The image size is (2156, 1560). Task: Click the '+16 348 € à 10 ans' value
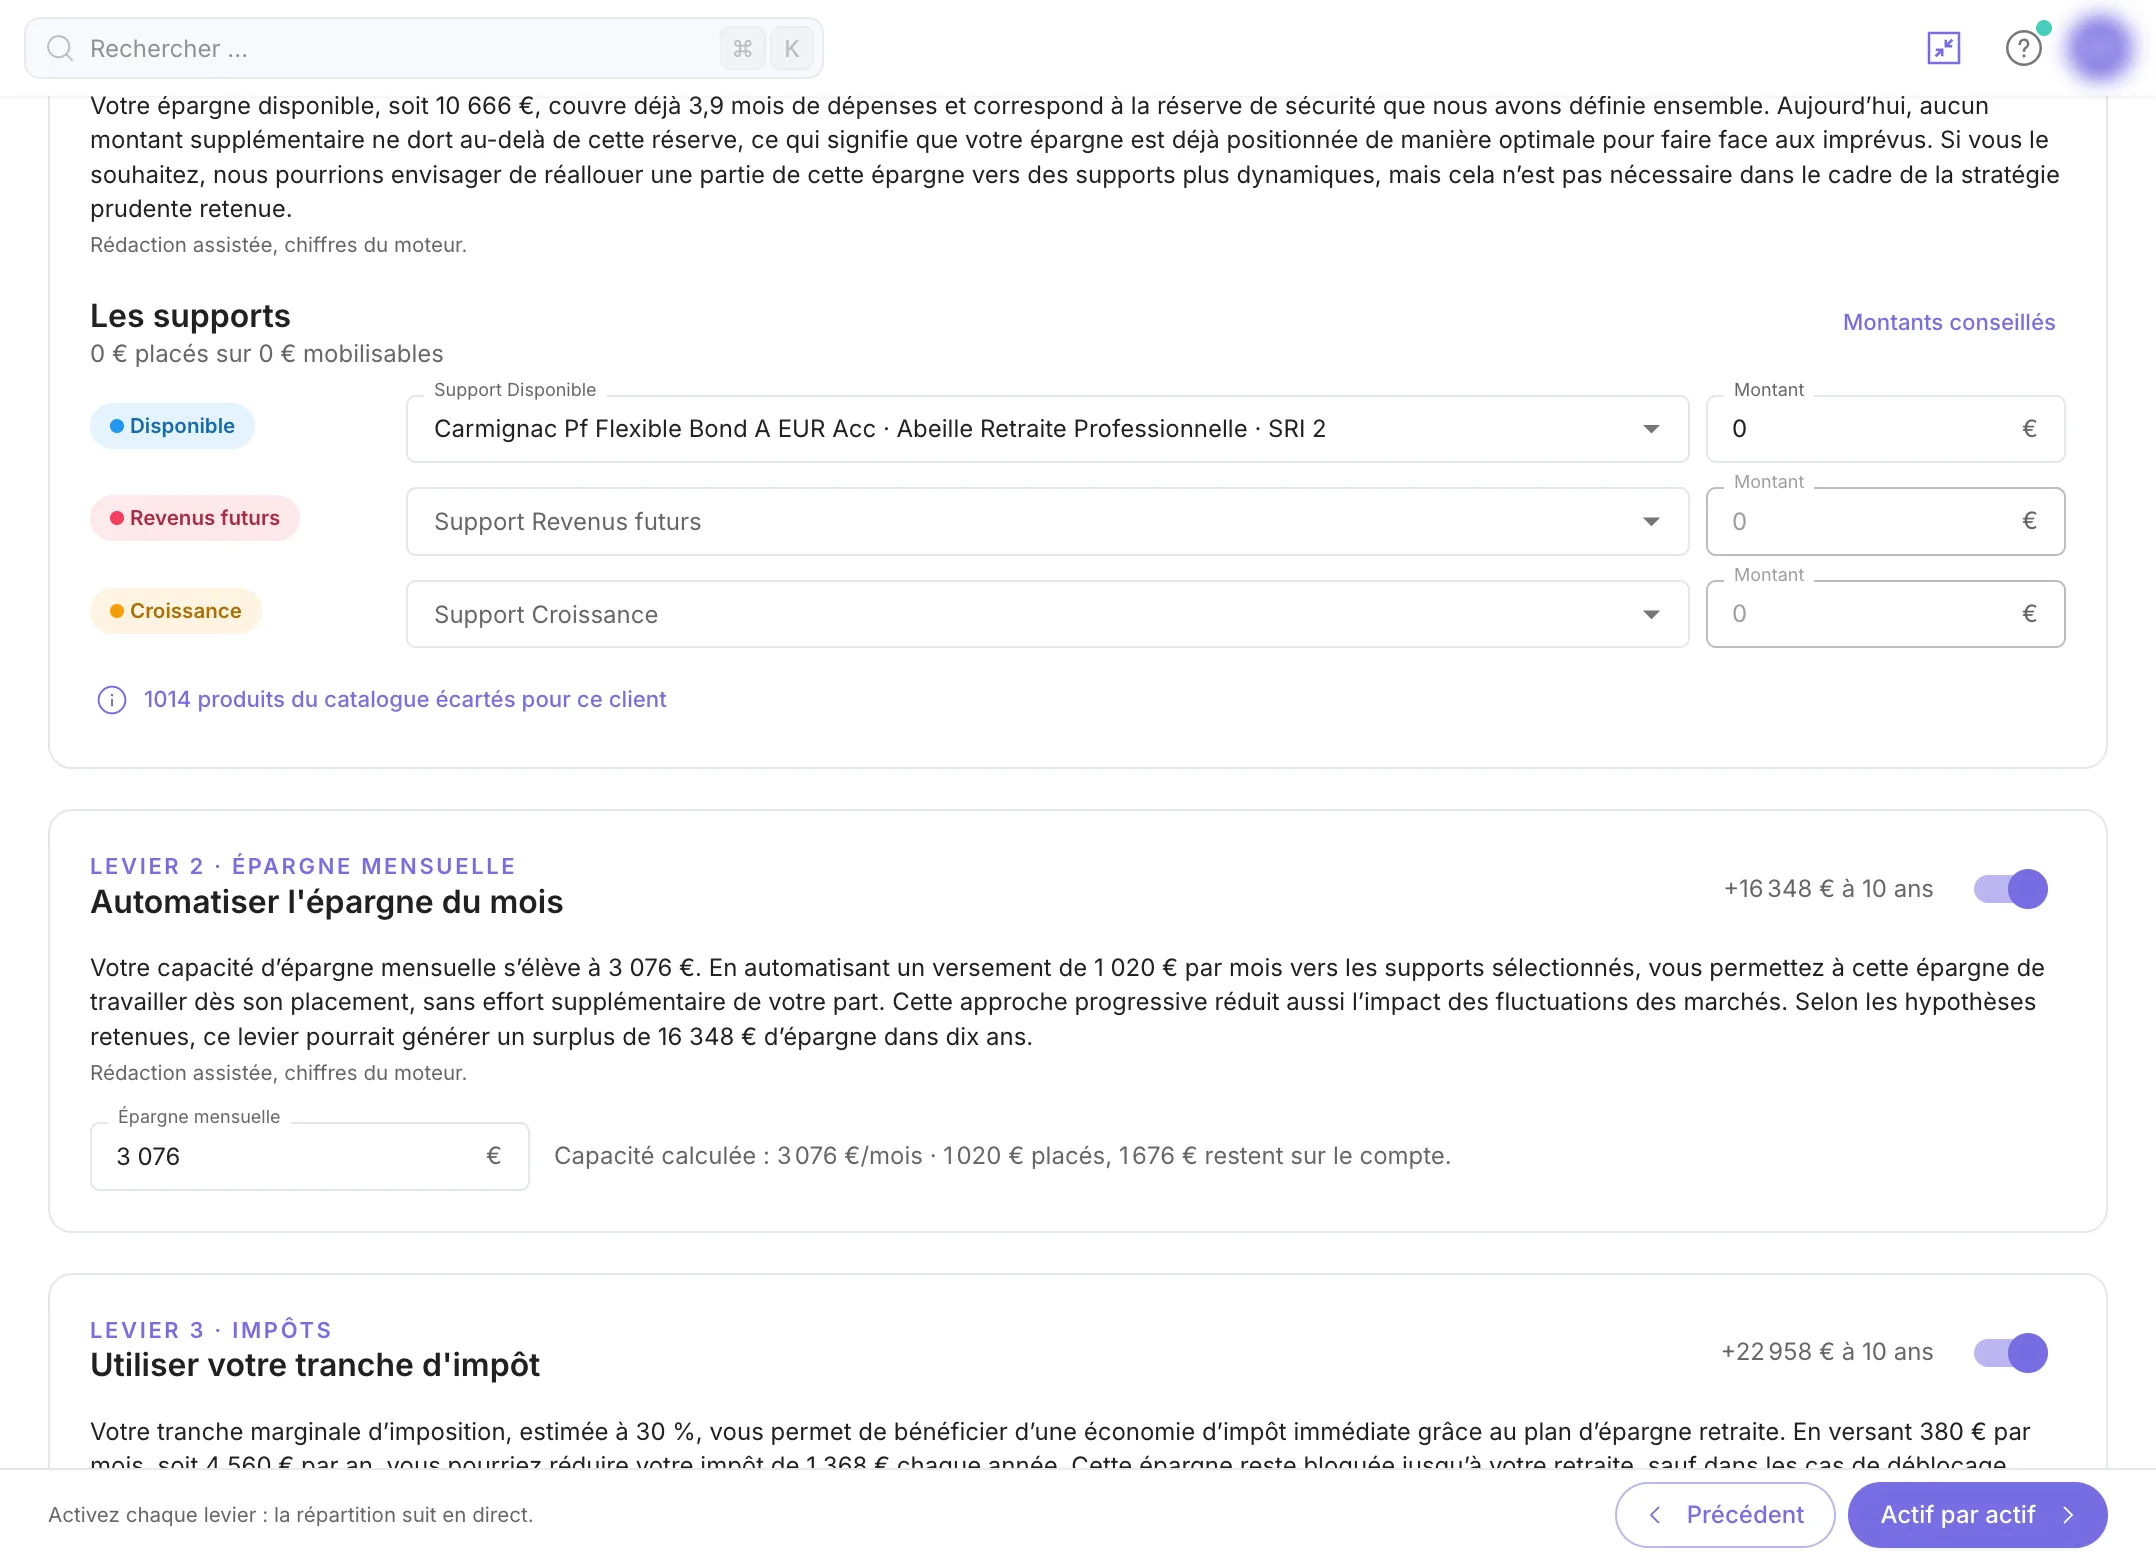coord(1828,889)
